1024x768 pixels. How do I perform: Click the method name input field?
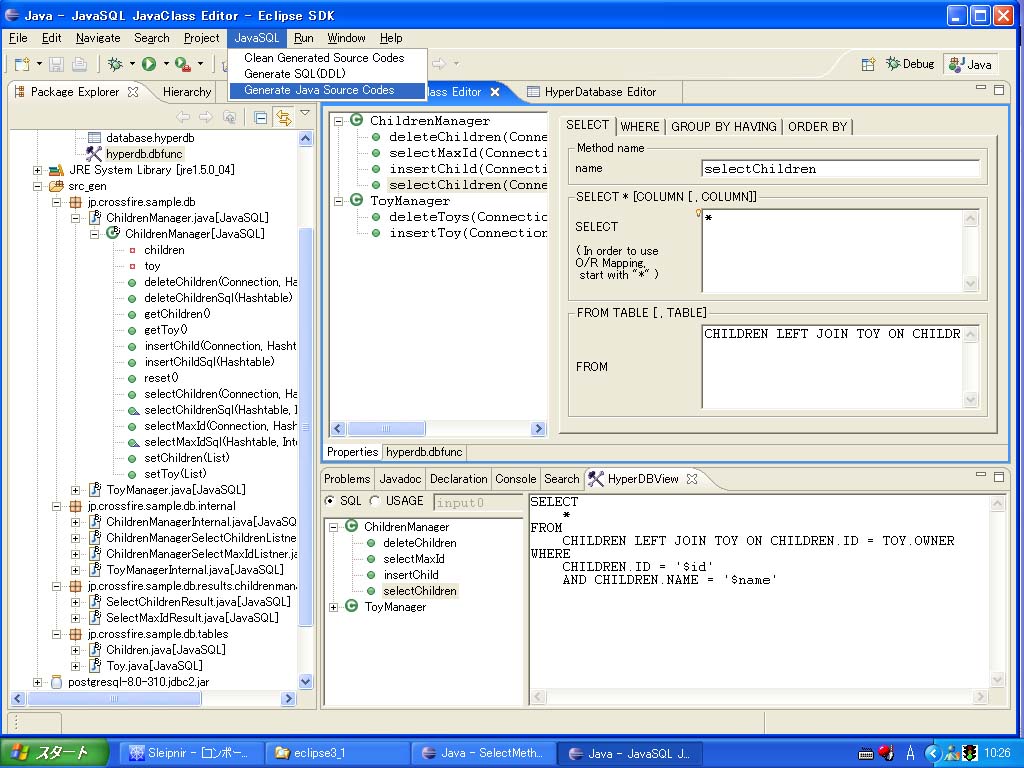pyautogui.click(x=840, y=169)
